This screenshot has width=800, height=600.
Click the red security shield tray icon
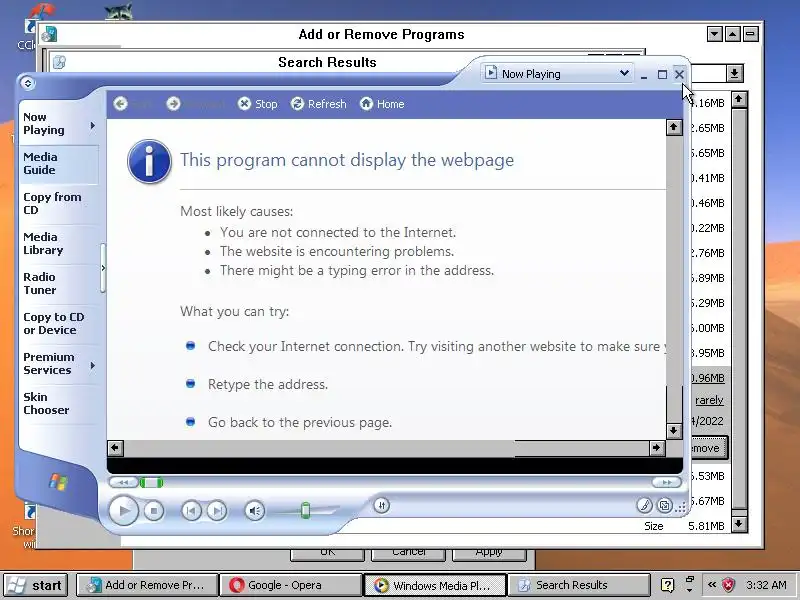coord(729,585)
